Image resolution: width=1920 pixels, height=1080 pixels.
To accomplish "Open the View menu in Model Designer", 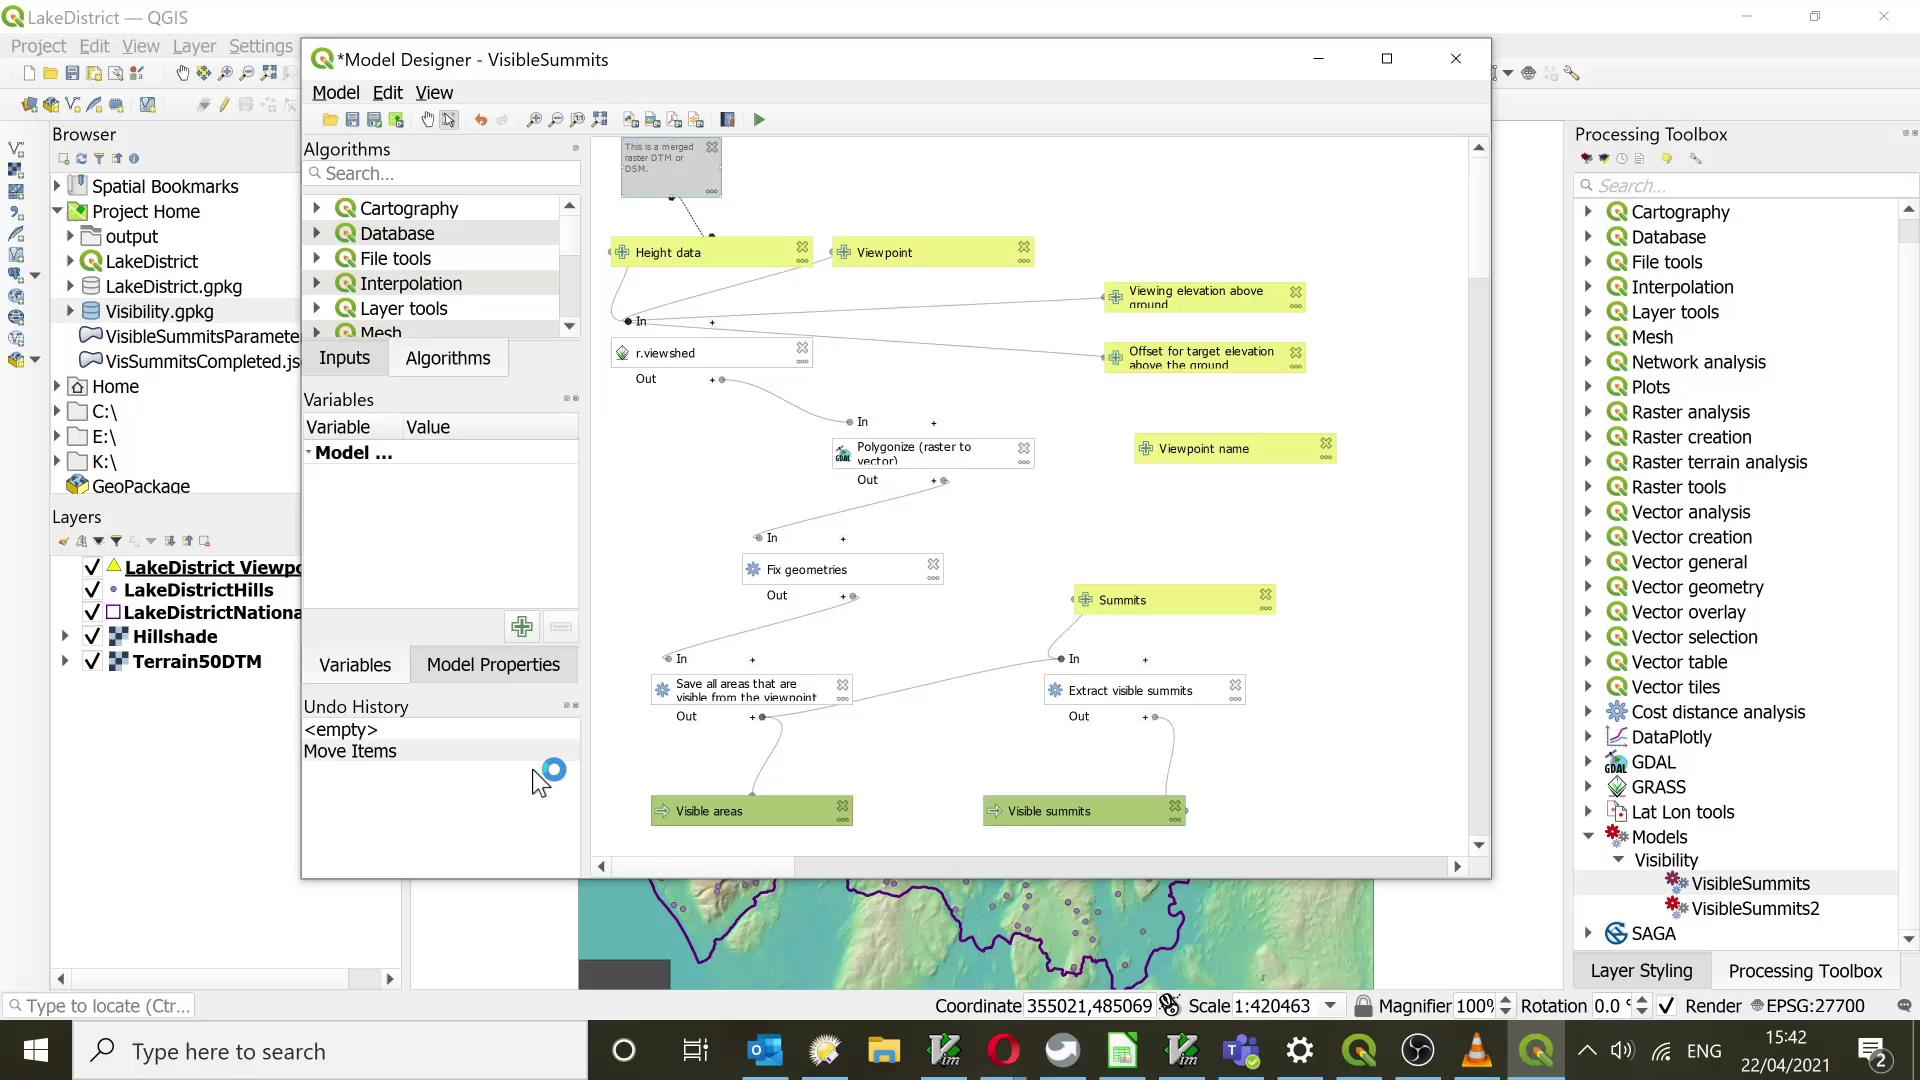I will (x=434, y=92).
